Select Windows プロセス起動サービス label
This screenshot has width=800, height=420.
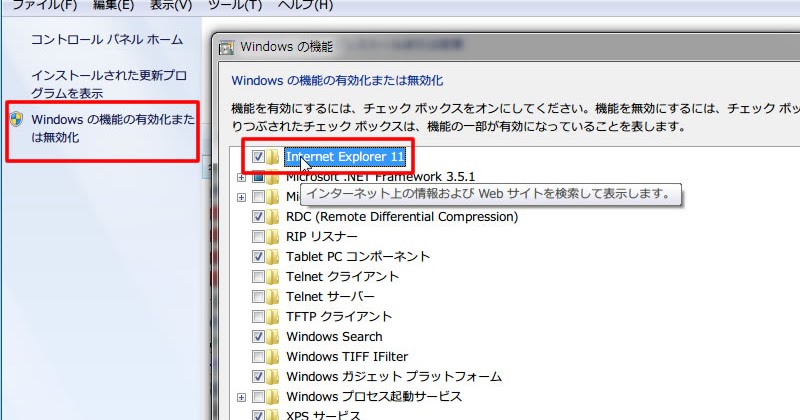374,397
